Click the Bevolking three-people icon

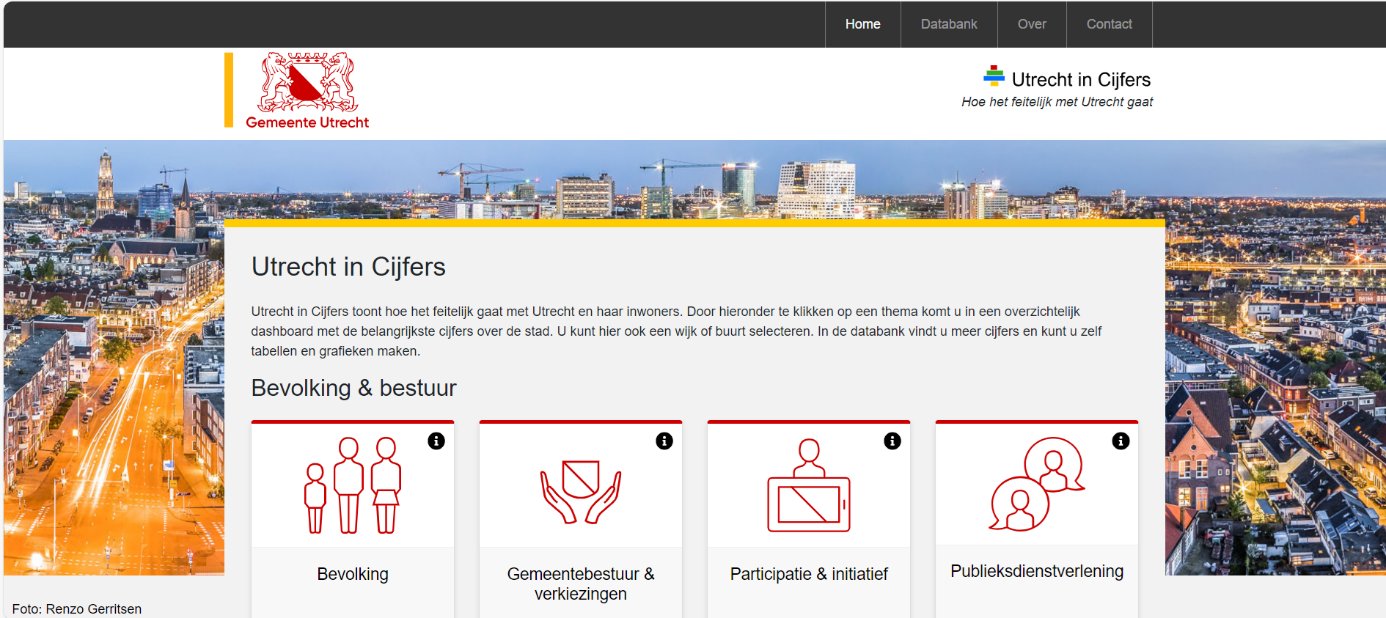coord(352,485)
